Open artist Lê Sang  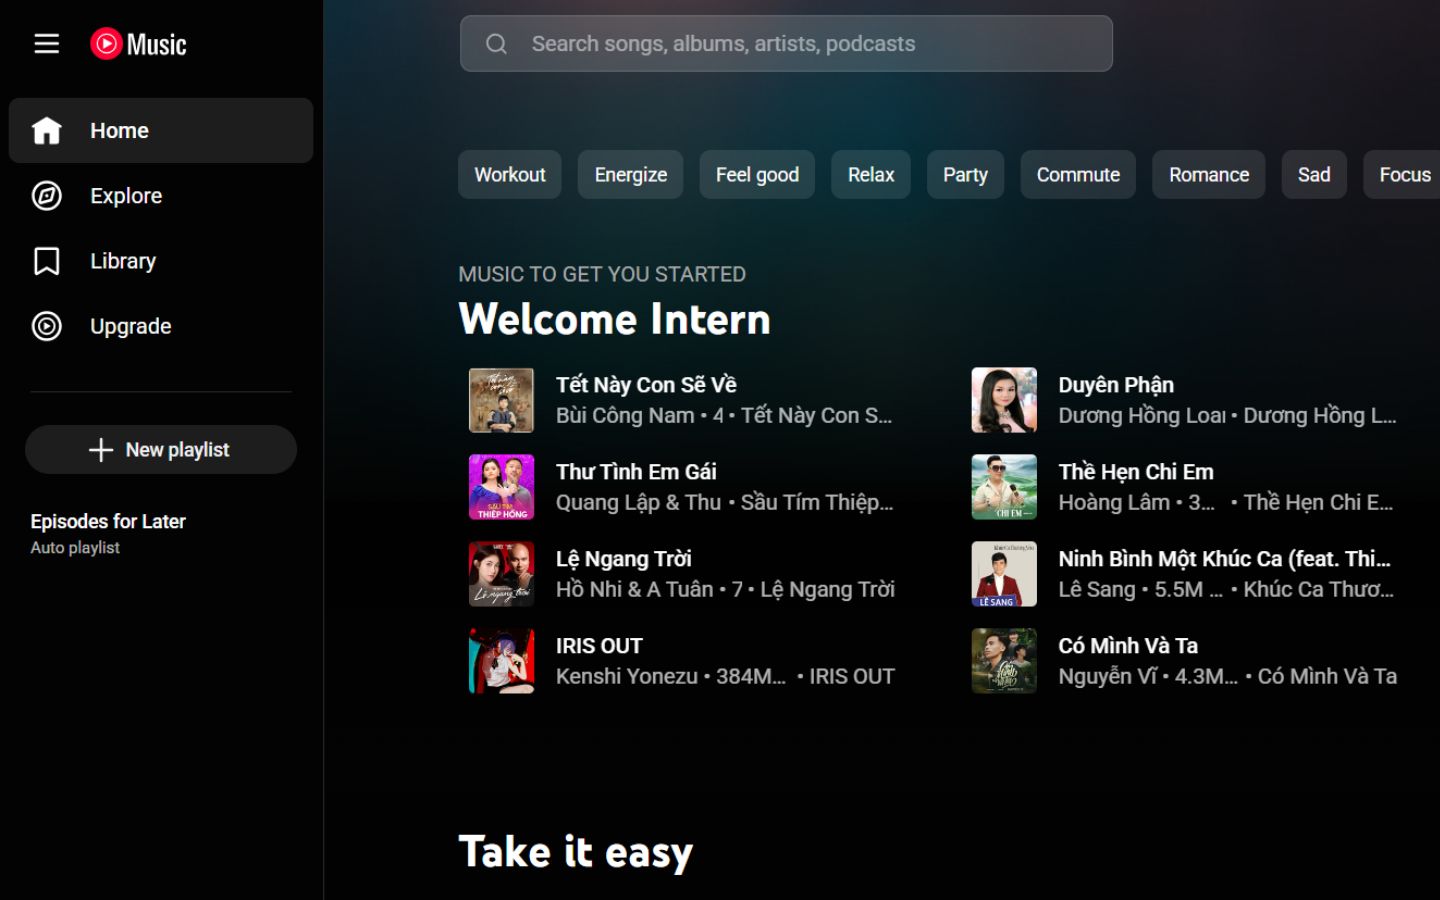pyautogui.click(x=1097, y=590)
